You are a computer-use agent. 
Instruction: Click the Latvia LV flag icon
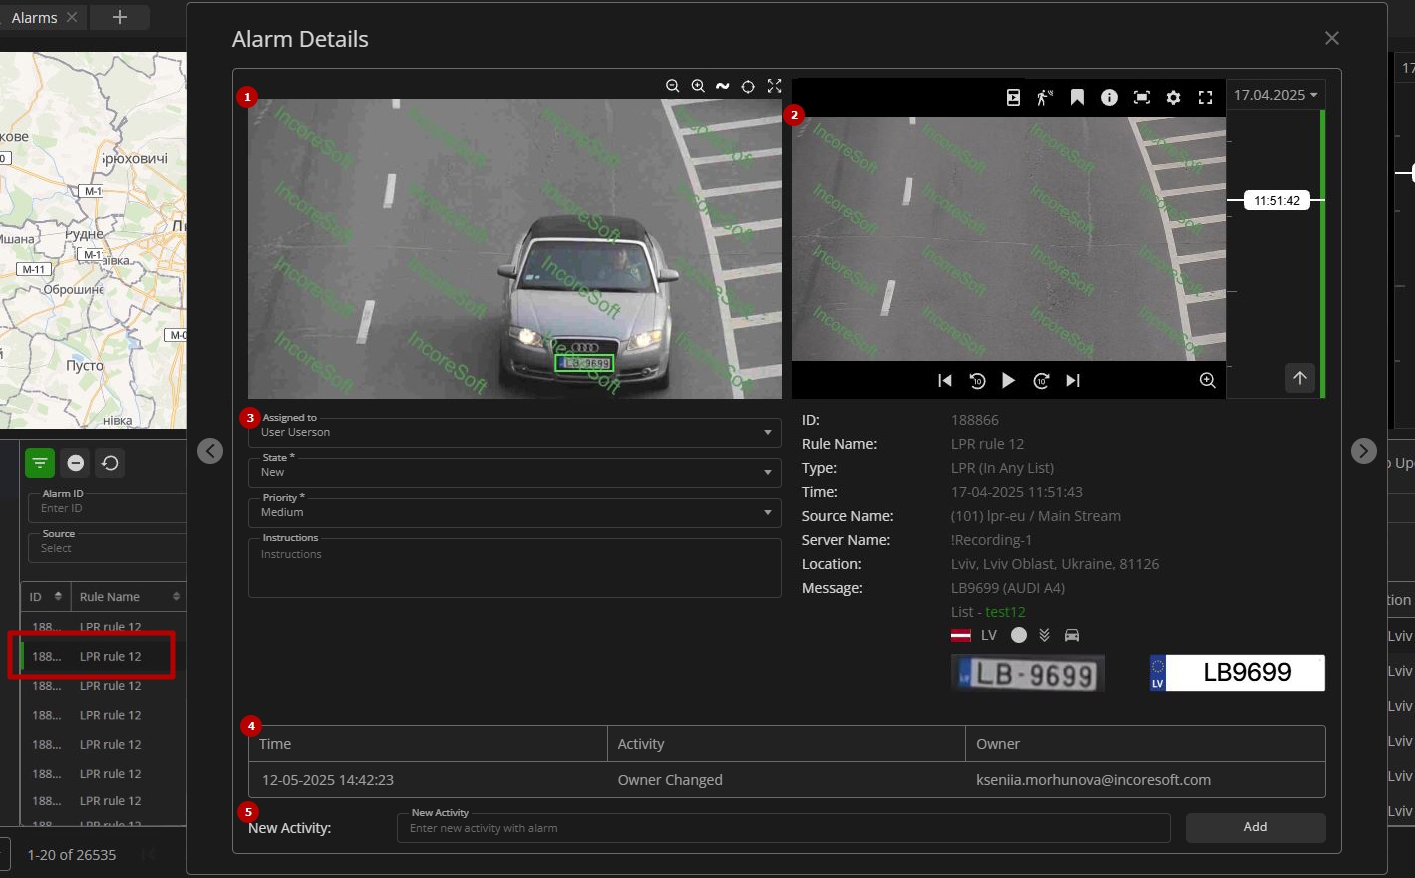960,635
